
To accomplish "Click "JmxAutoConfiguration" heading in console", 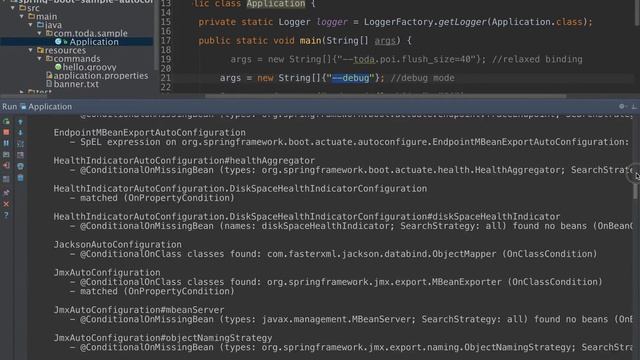I will (107, 273).
